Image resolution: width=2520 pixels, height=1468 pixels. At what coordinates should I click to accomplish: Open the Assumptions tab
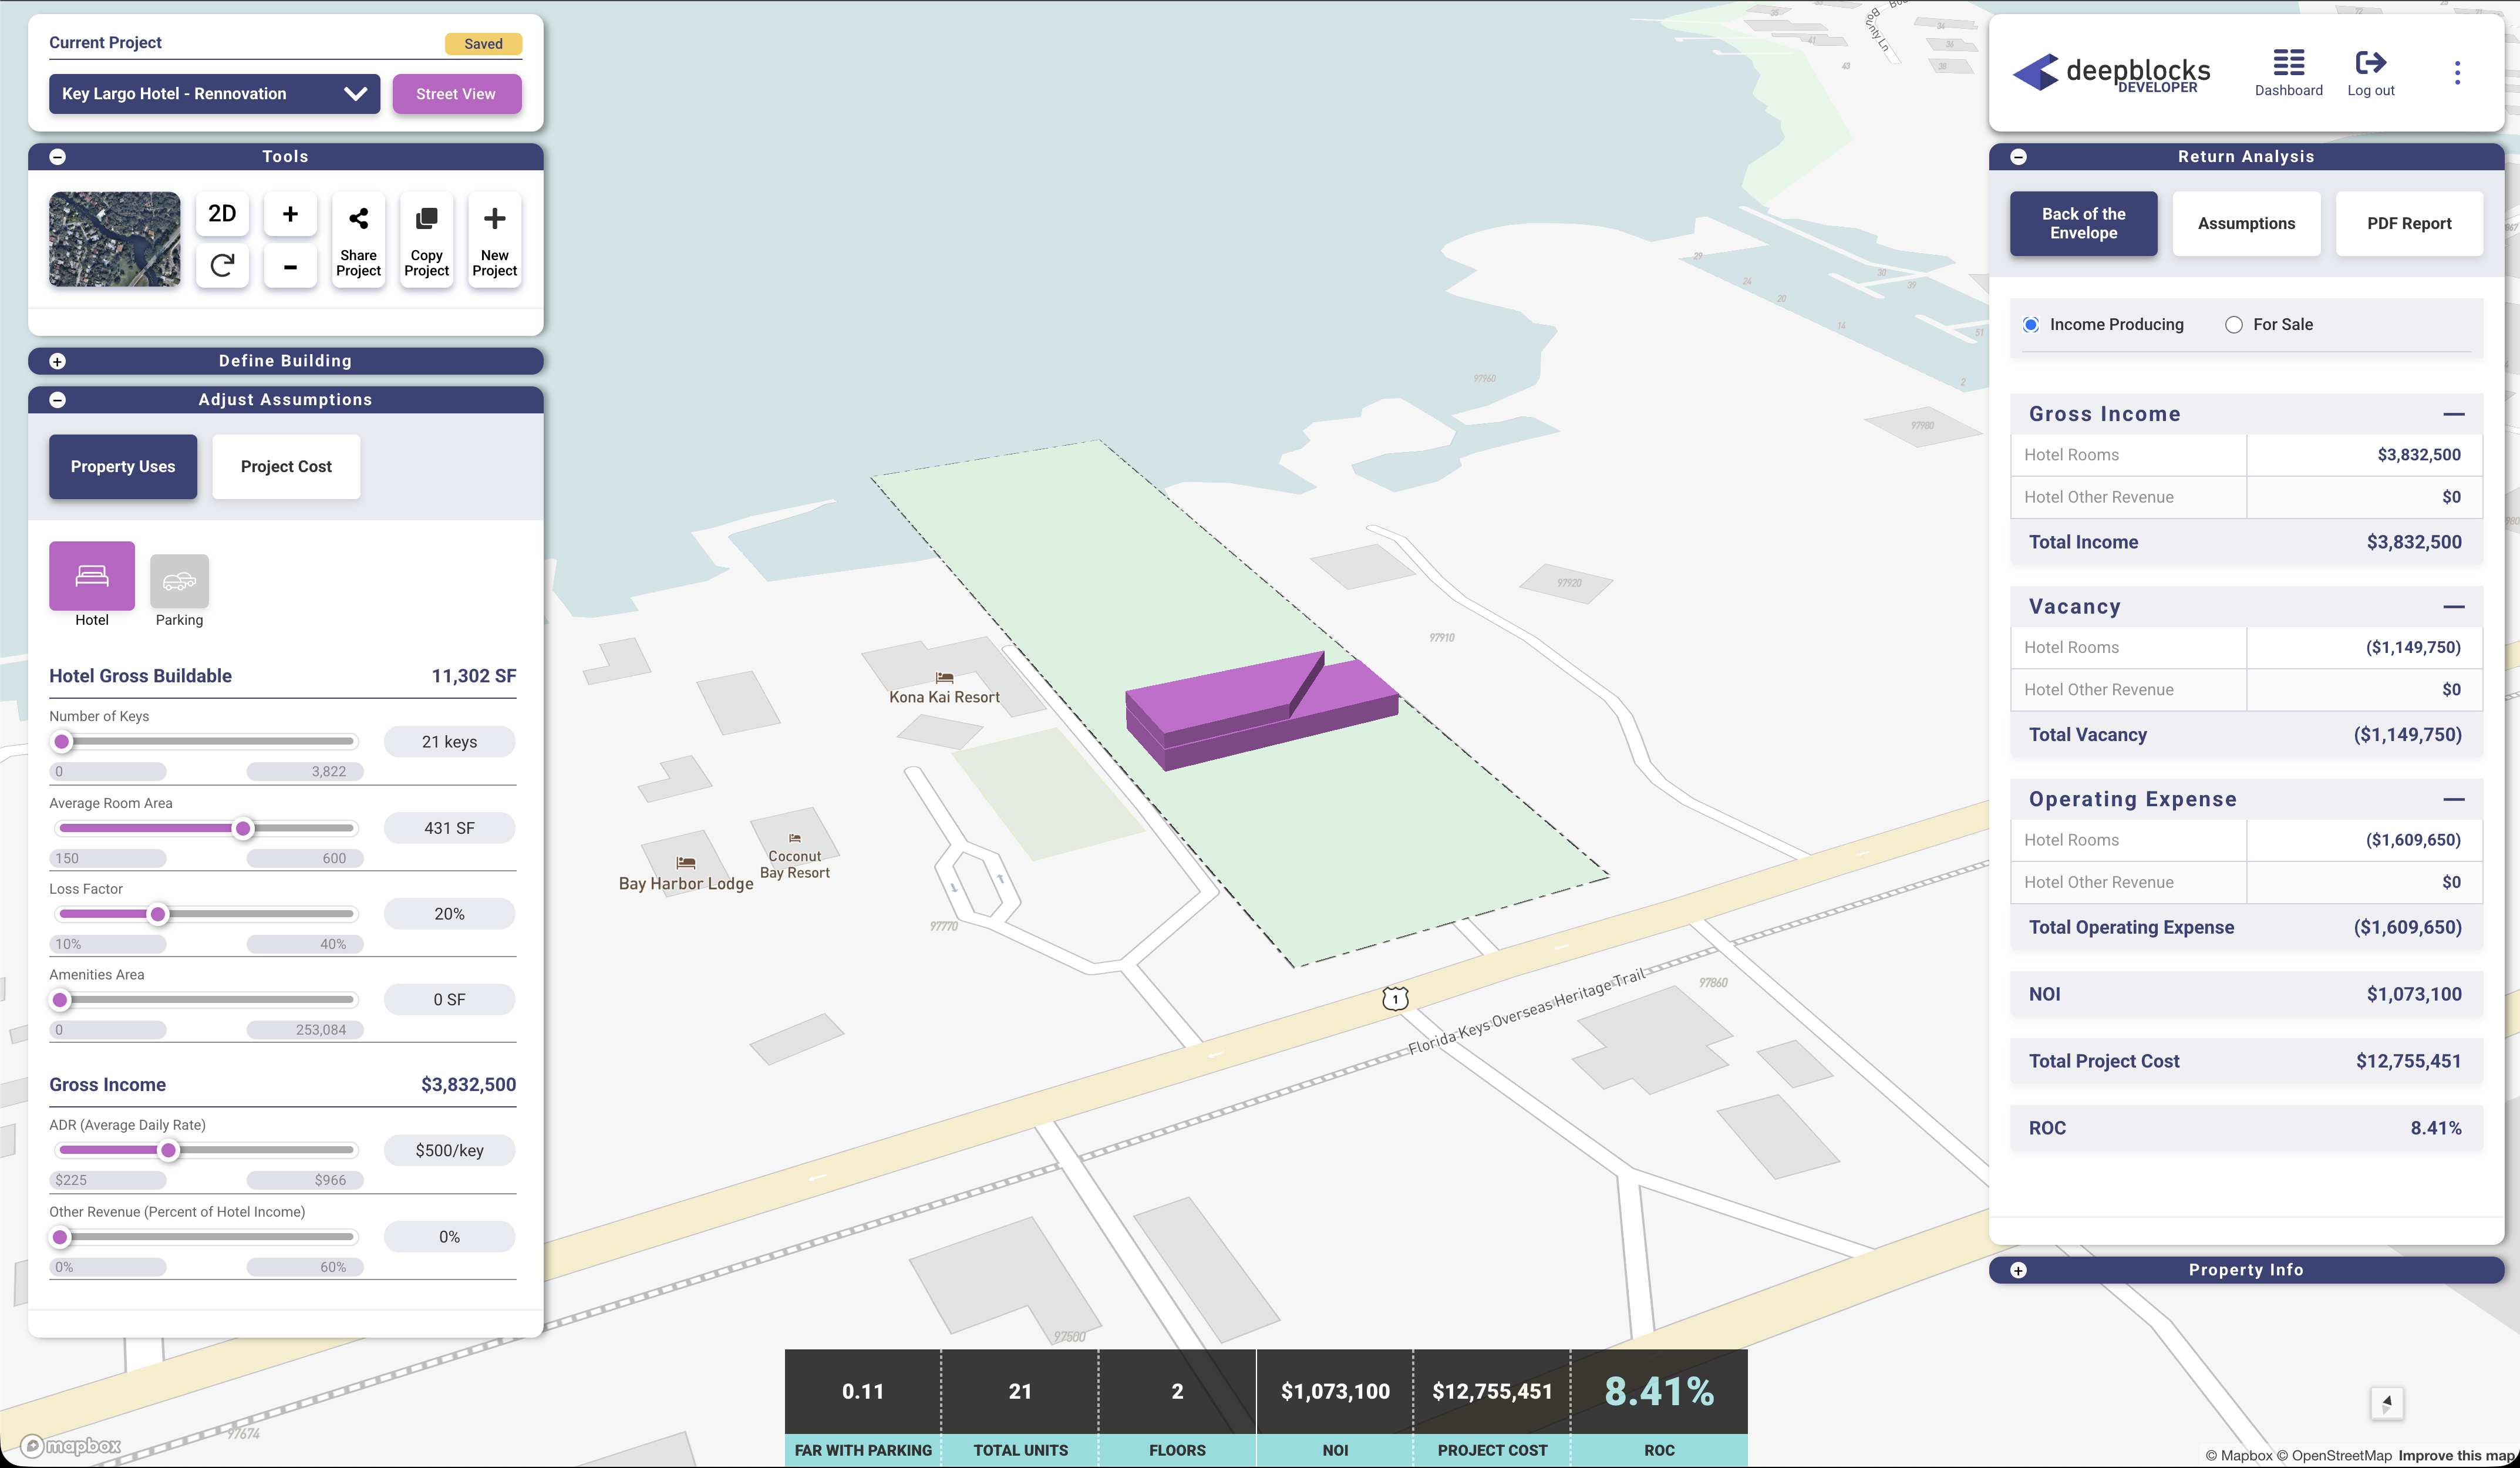[2246, 224]
